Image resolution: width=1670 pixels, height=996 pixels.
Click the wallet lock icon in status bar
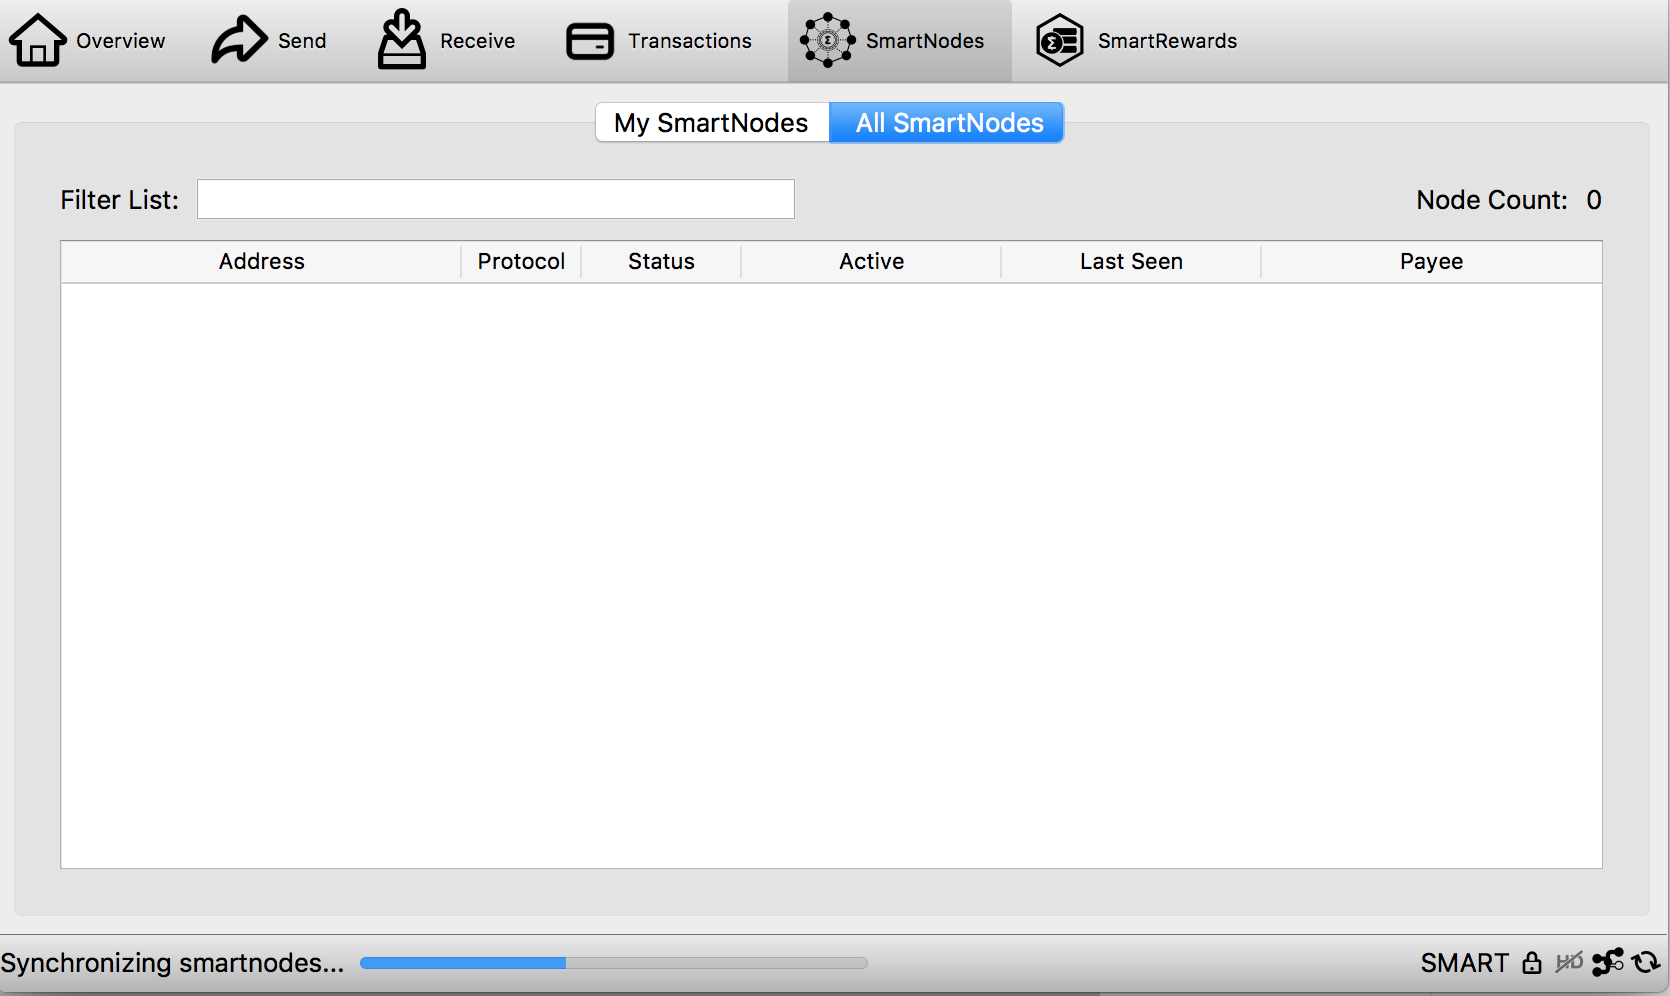(x=1532, y=962)
